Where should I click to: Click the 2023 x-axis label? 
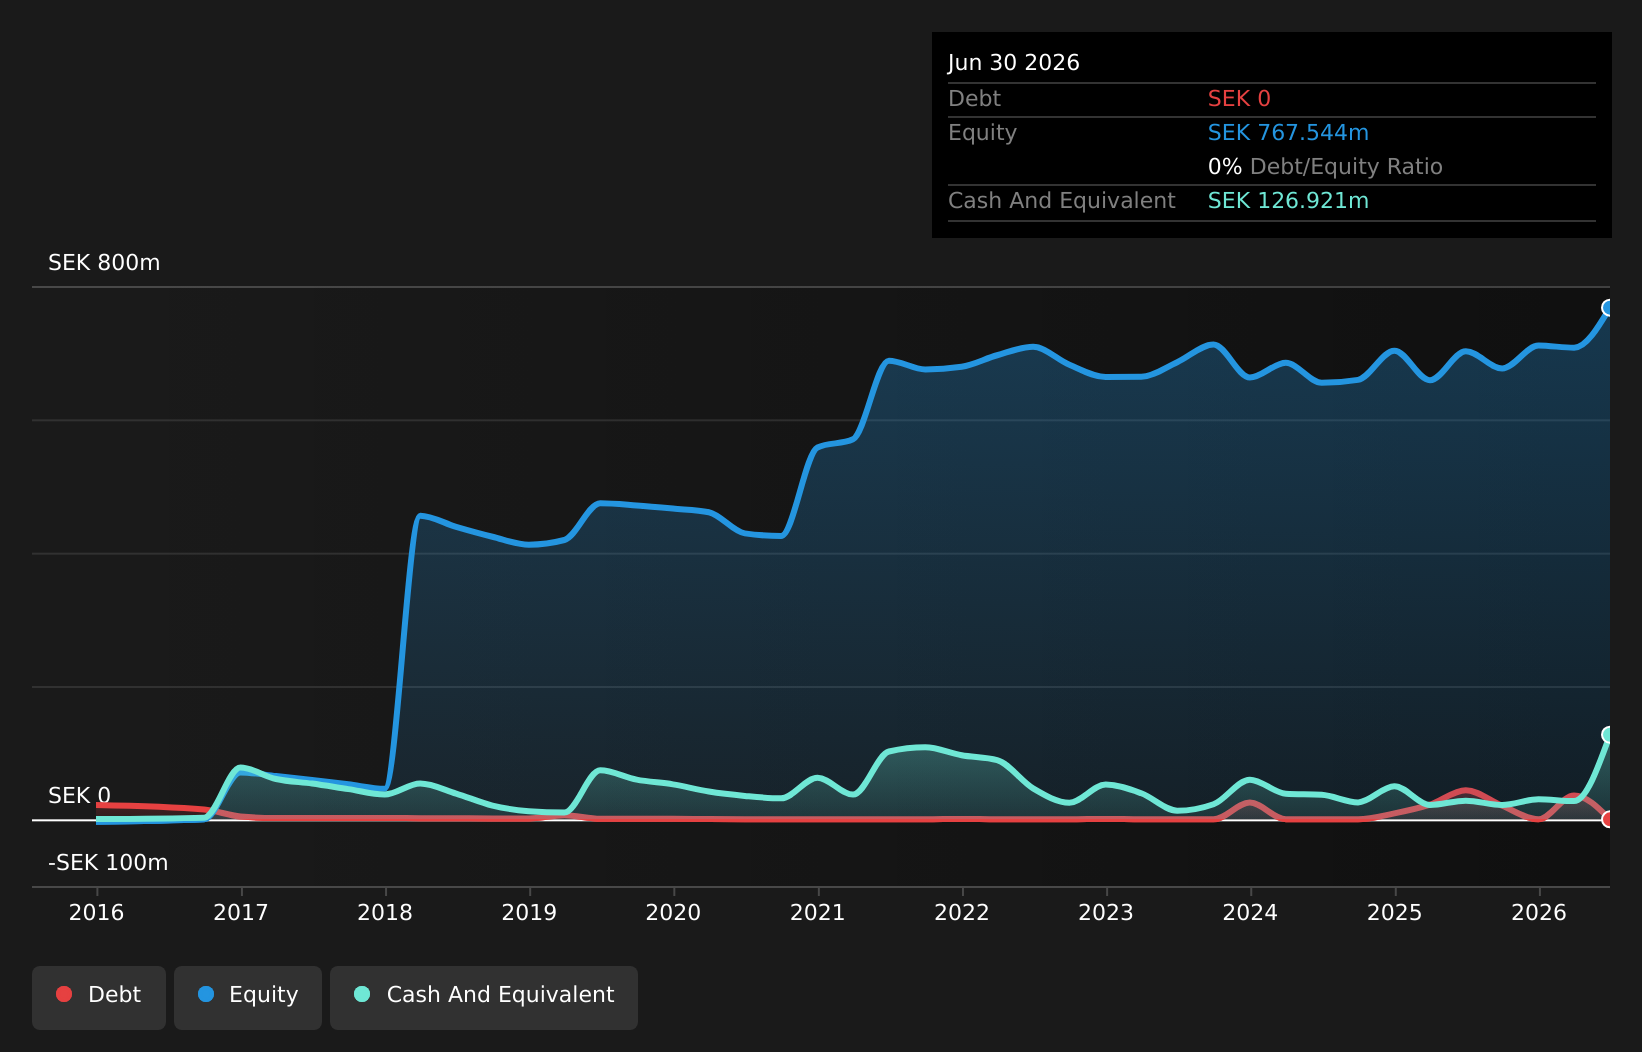[1106, 912]
